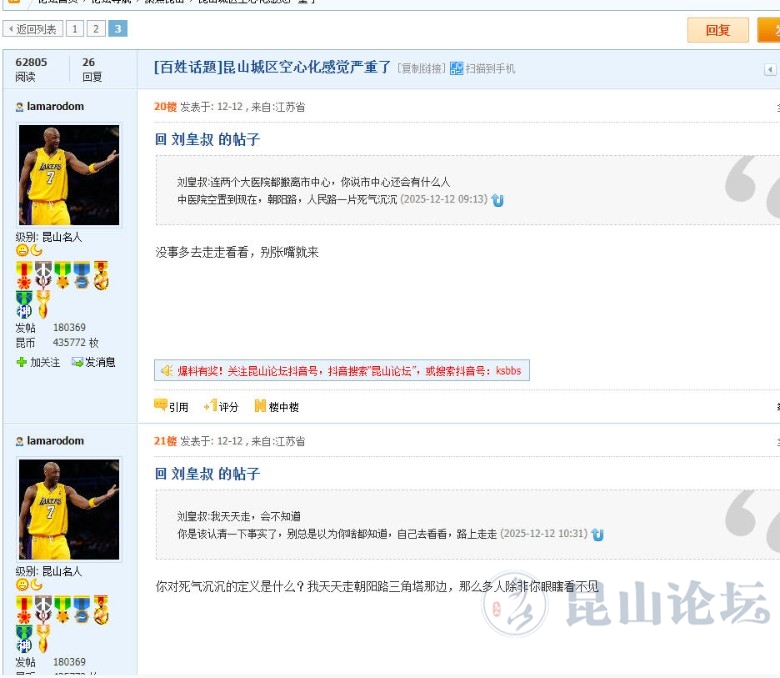The width and height of the screenshot is (780, 678).
Task: Click 评分 to rate post 20
Action: point(222,407)
